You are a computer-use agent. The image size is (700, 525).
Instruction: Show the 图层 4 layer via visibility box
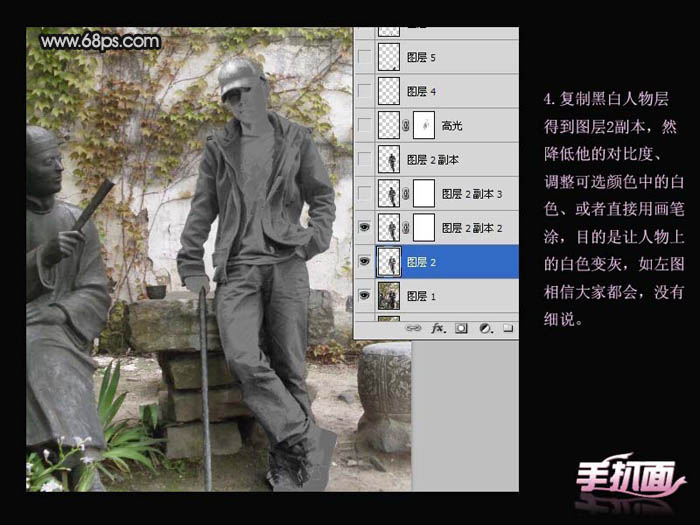[364, 91]
